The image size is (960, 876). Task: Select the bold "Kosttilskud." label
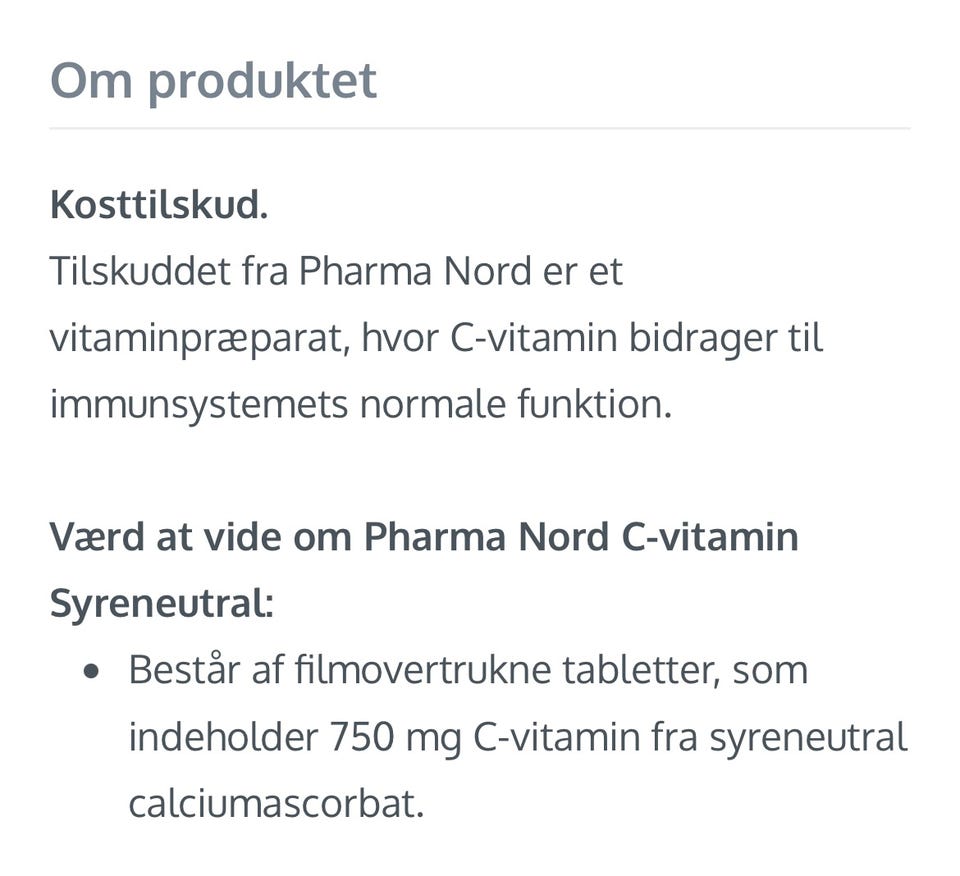click(159, 206)
